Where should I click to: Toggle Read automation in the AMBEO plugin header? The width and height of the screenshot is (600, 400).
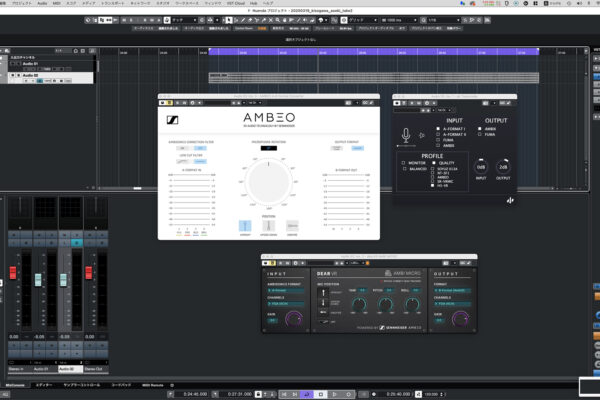pyautogui.click(x=177, y=103)
